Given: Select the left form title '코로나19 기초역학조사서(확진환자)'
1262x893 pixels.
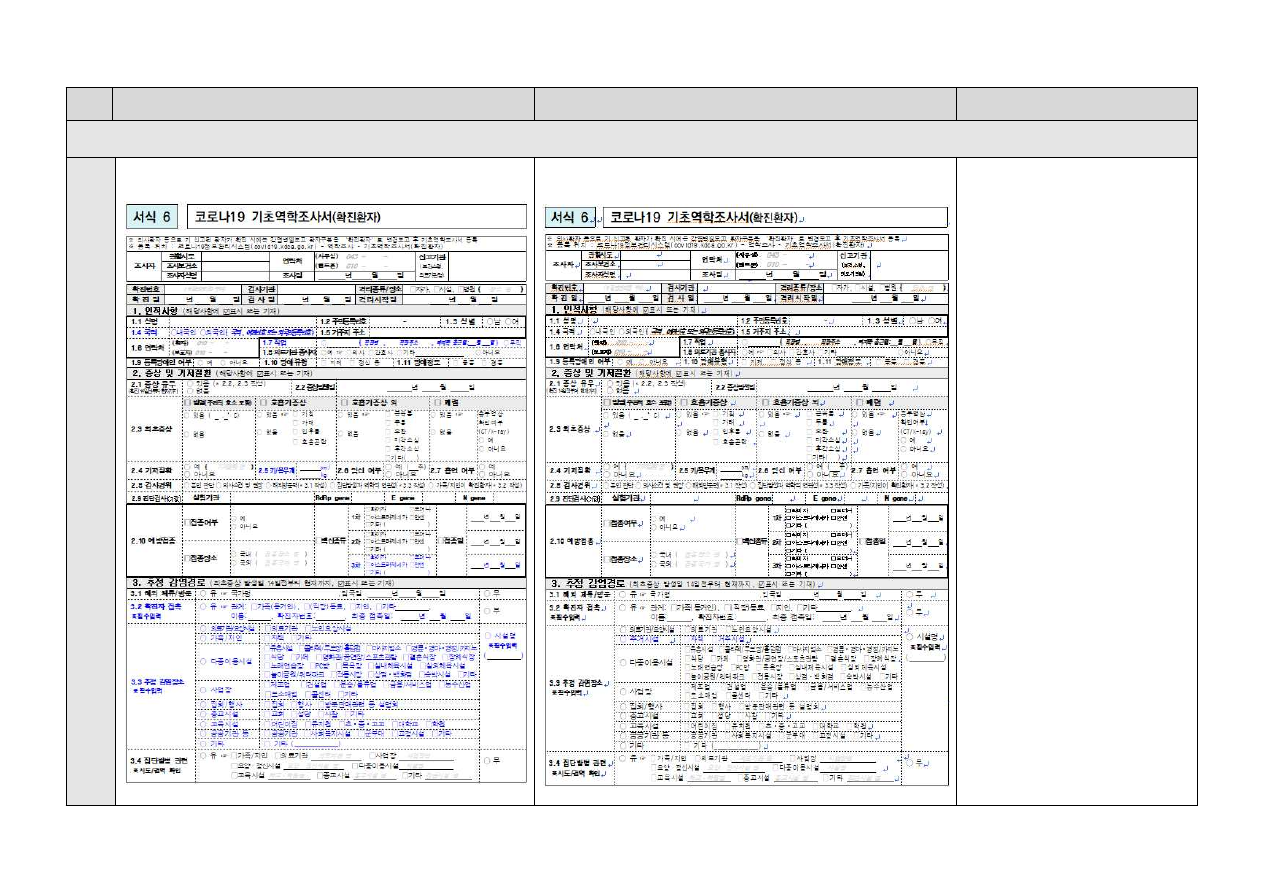Looking at the screenshot, I should (x=289, y=217).
